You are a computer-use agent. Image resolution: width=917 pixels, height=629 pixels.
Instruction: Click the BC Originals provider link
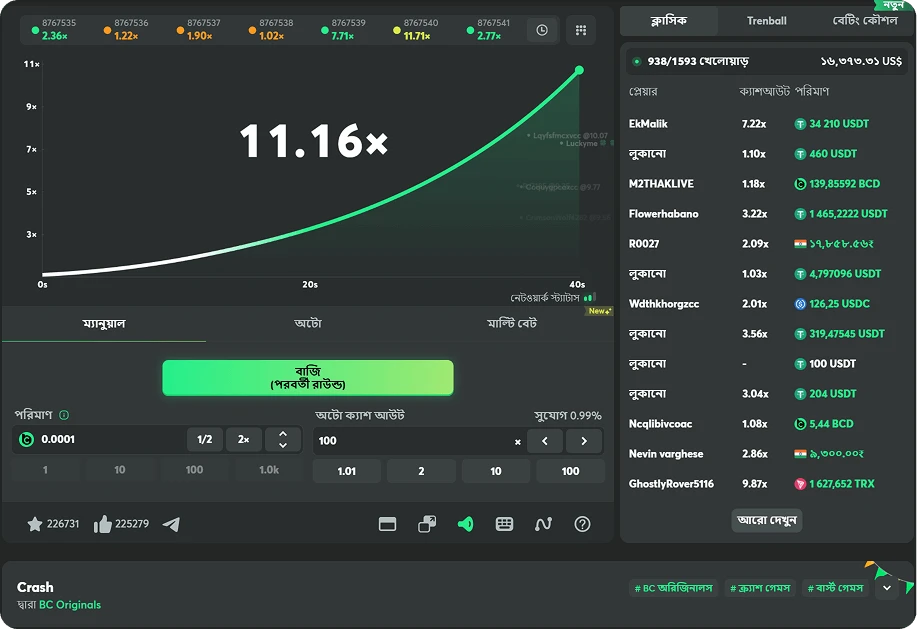click(69, 605)
